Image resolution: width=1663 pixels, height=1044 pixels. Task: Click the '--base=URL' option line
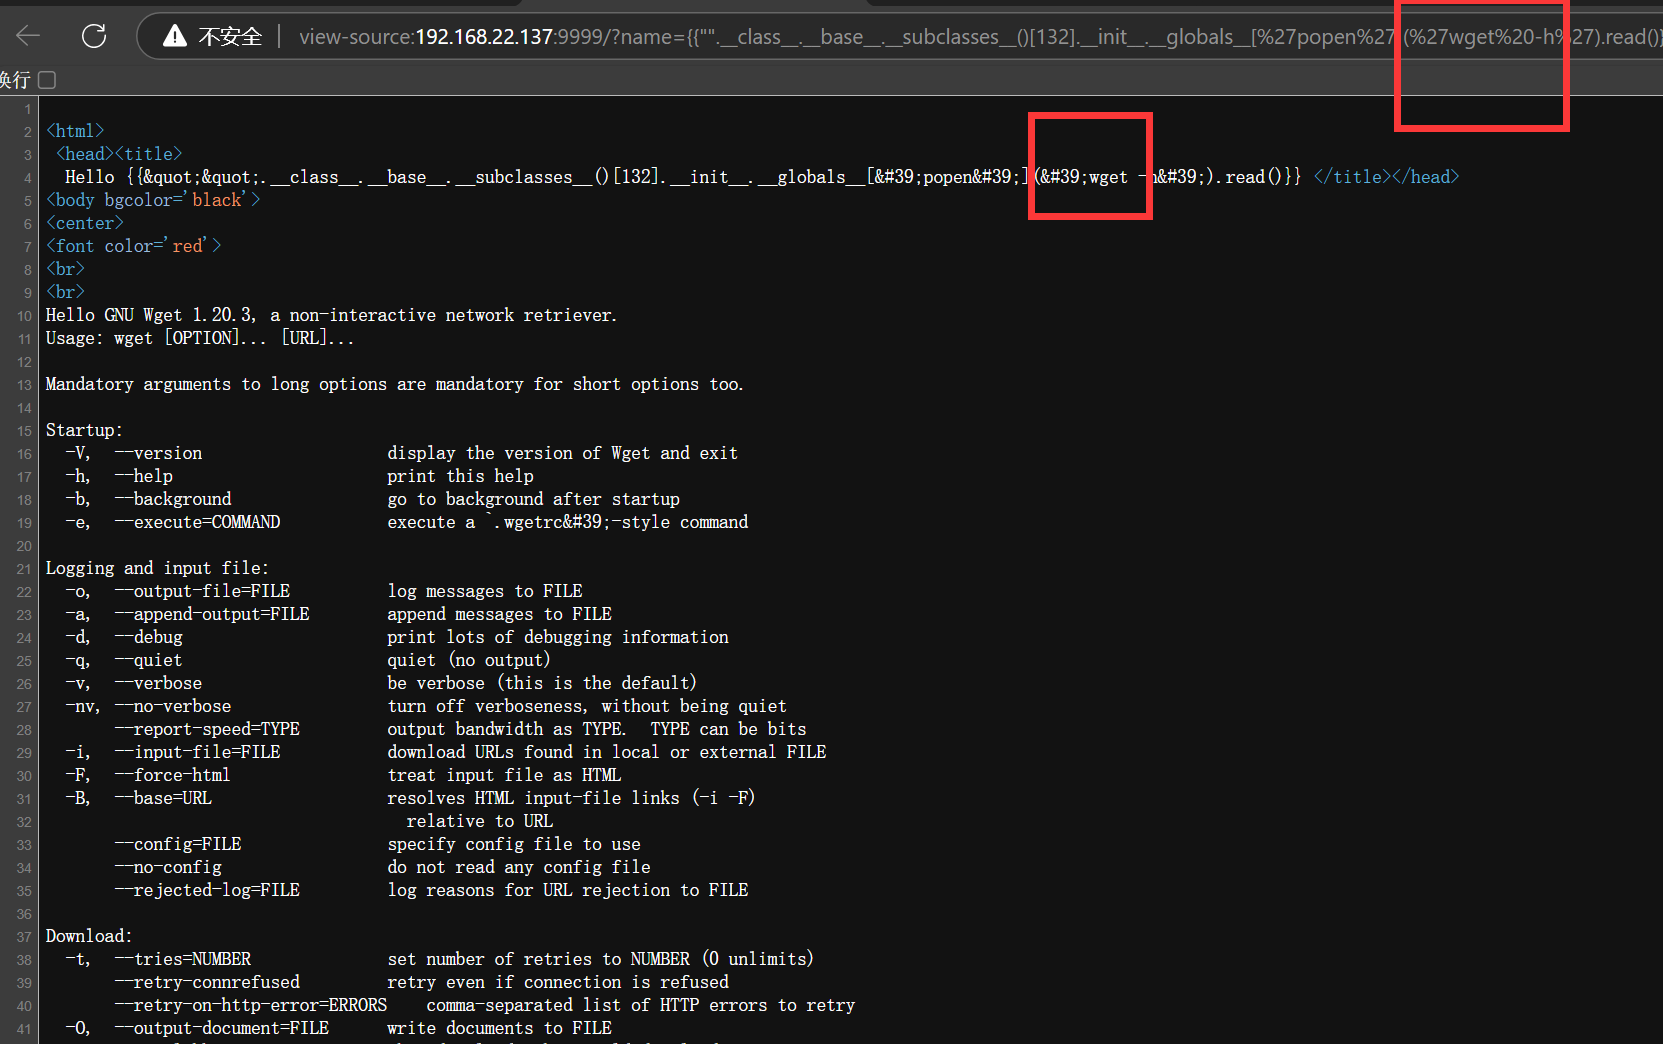411,798
